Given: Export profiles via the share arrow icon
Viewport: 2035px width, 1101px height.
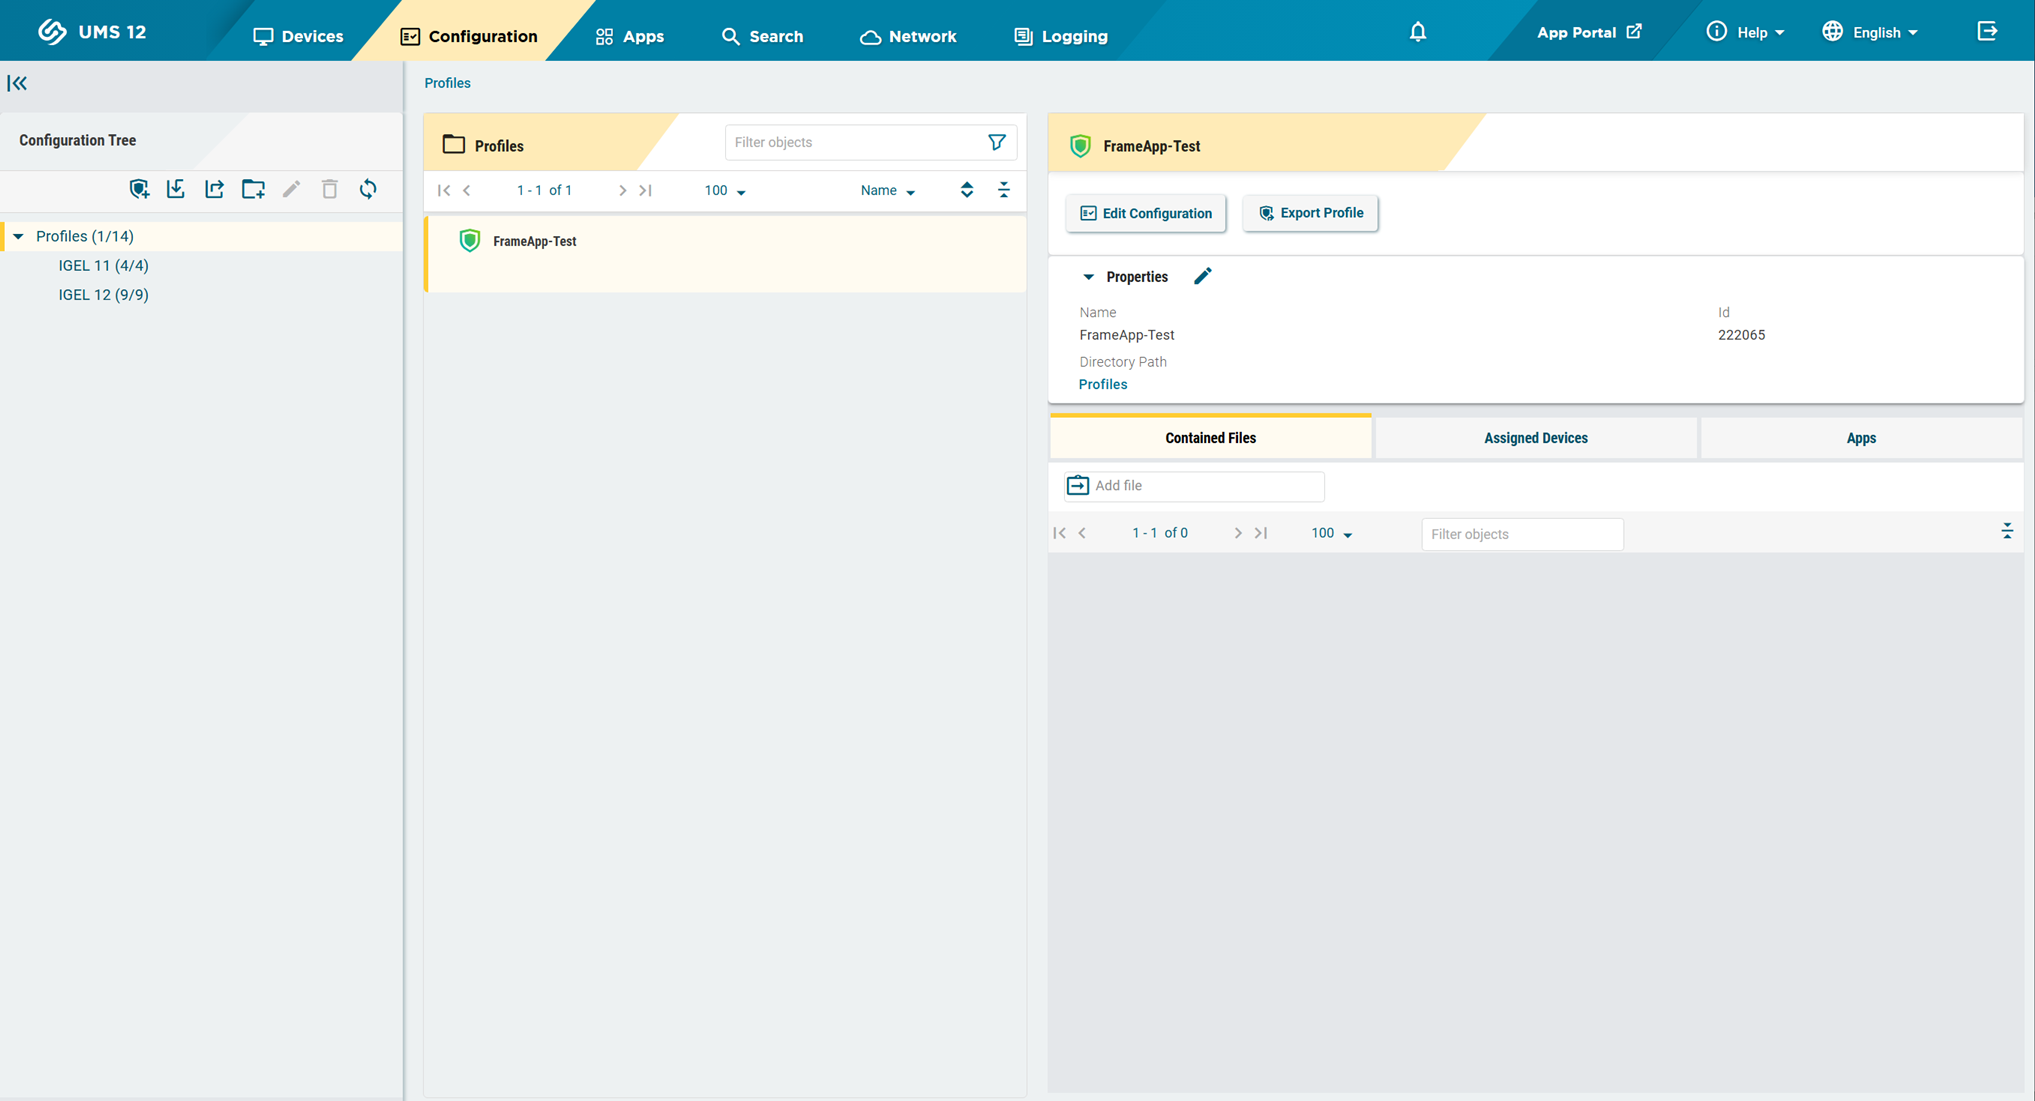Looking at the screenshot, I should pyautogui.click(x=214, y=189).
